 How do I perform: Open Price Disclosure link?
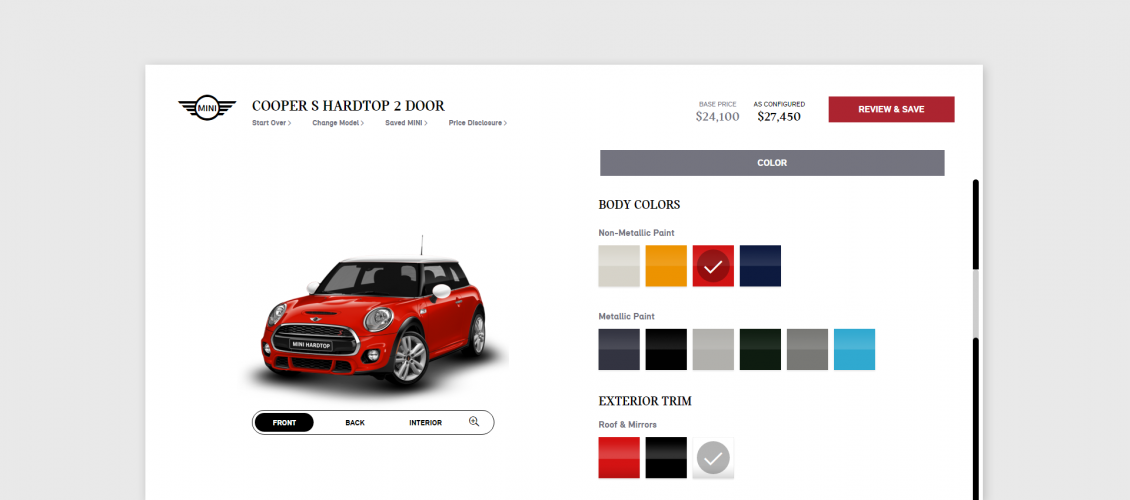point(478,123)
